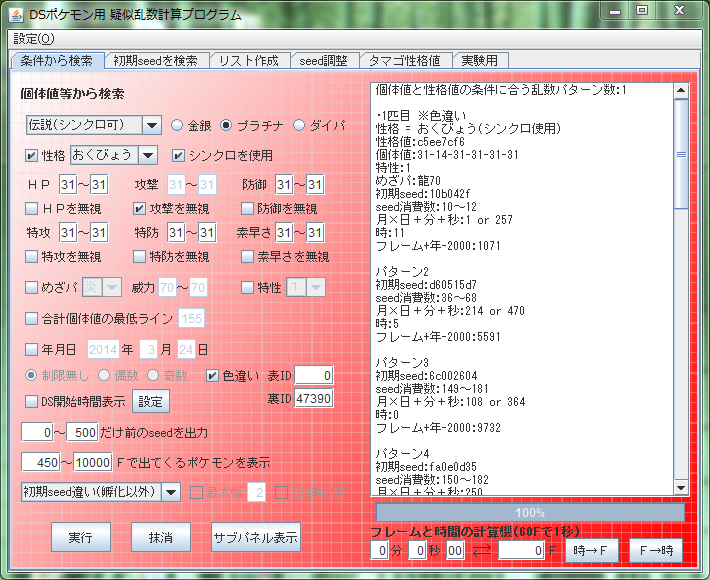Select the ダイパ radio button
The height and width of the screenshot is (580, 710).
(x=299, y=125)
